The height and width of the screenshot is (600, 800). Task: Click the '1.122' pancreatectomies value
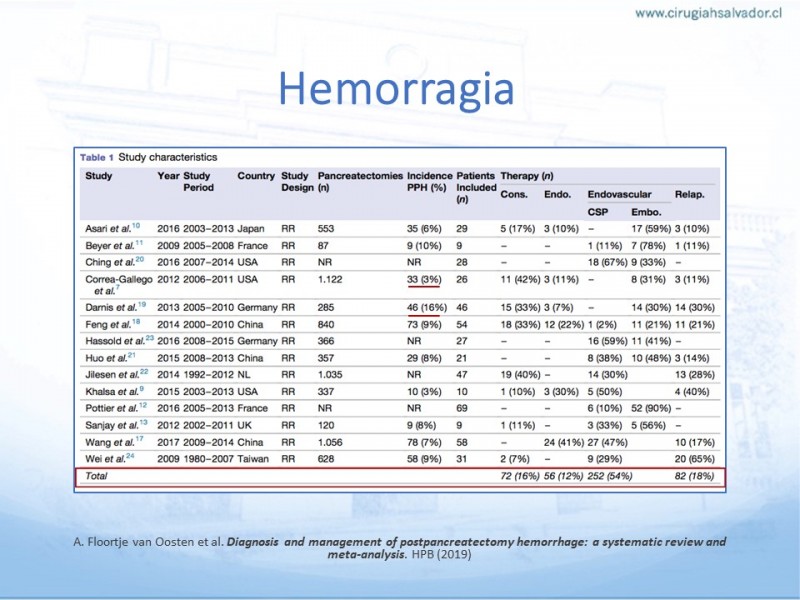tap(330, 279)
